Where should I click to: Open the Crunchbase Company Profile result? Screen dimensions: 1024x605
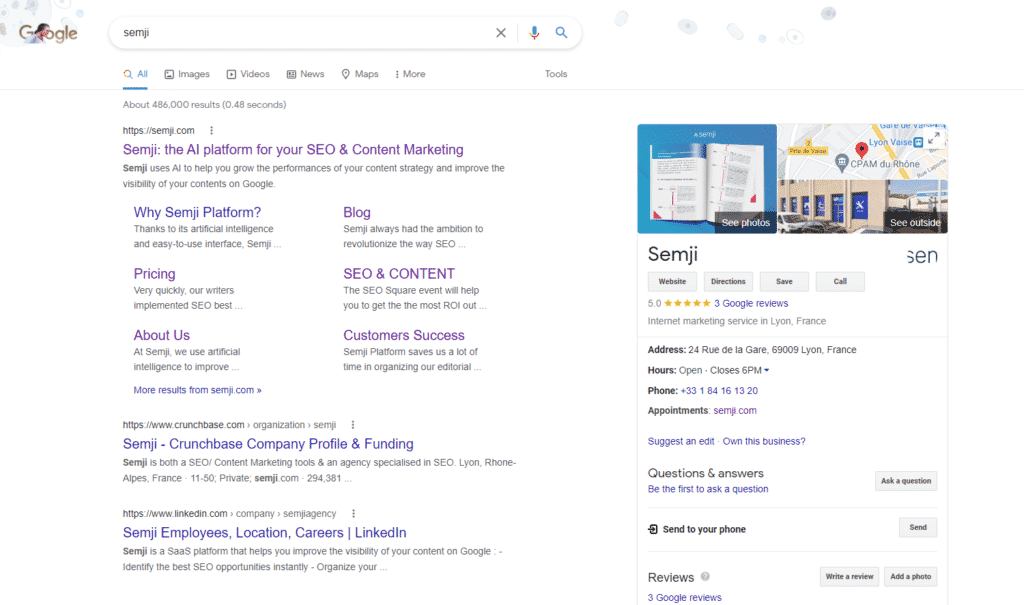click(x=268, y=444)
